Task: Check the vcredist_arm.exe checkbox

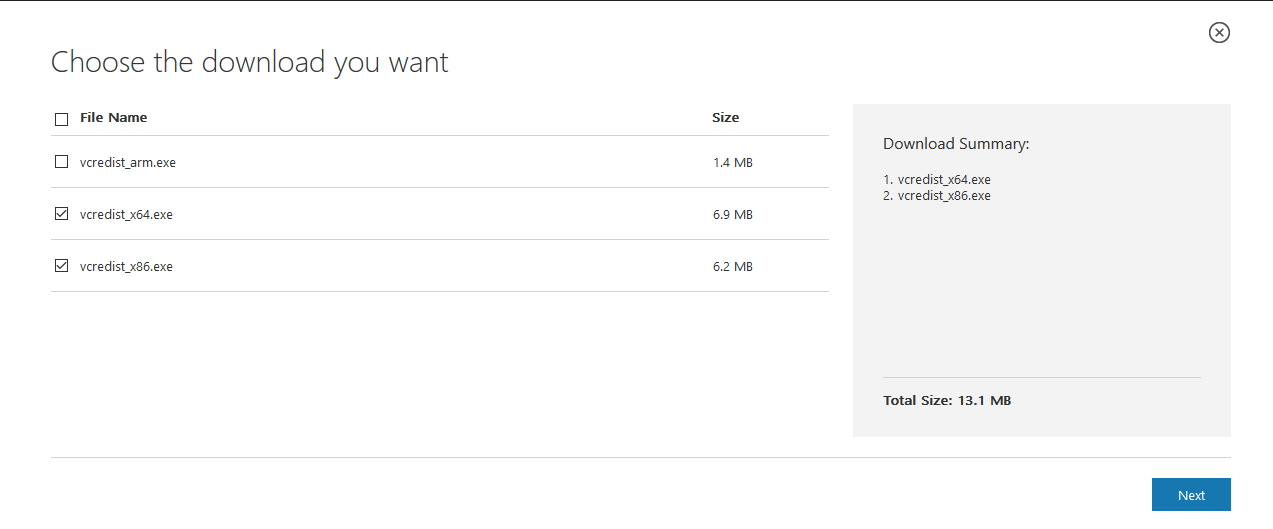Action: (61, 161)
